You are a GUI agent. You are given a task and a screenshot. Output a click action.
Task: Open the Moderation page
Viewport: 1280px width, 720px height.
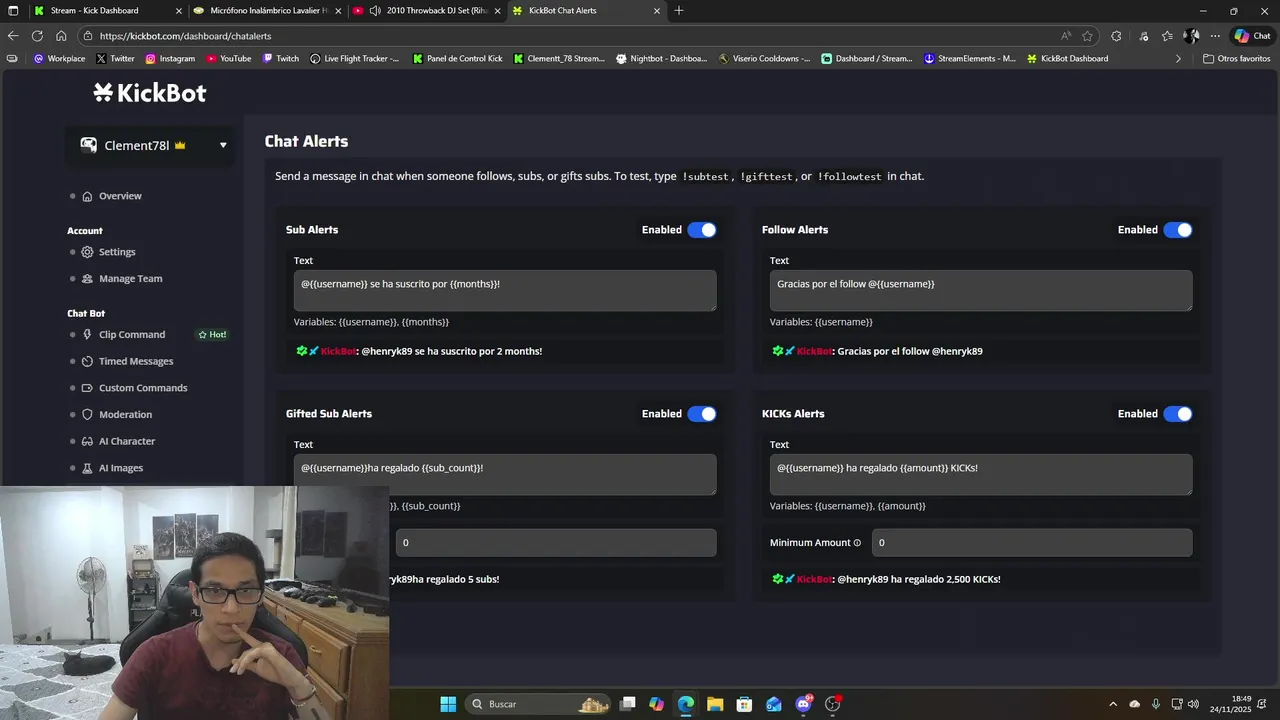pos(125,415)
